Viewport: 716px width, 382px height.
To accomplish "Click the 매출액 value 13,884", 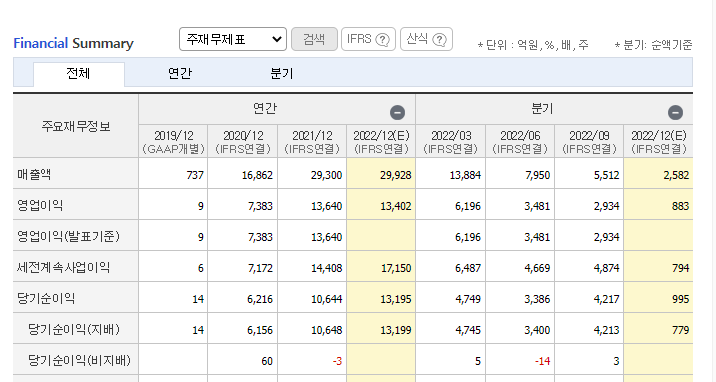I will (x=465, y=175).
